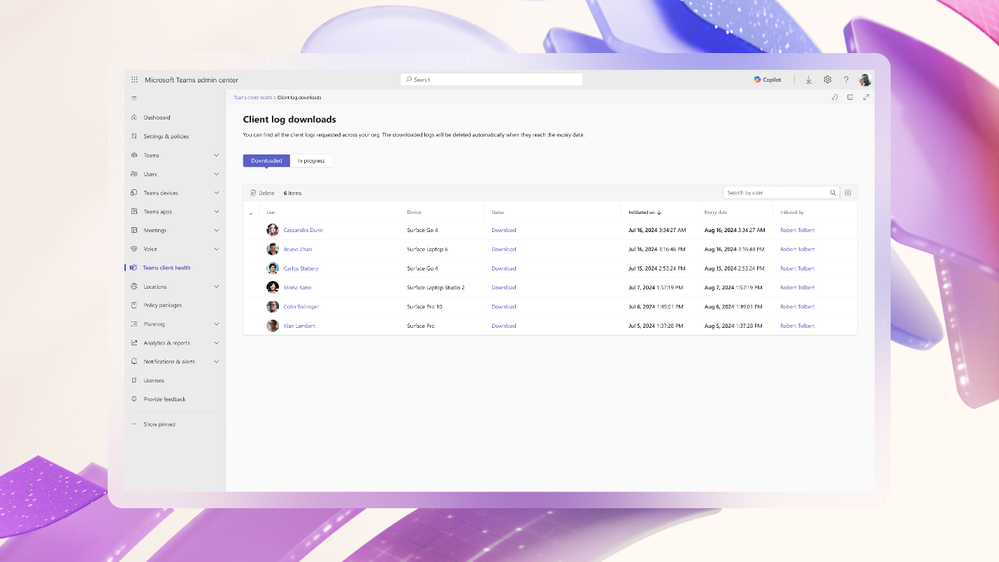The height and width of the screenshot is (562, 999).
Task: Click the downloads arrow icon in header
Action: 809,80
